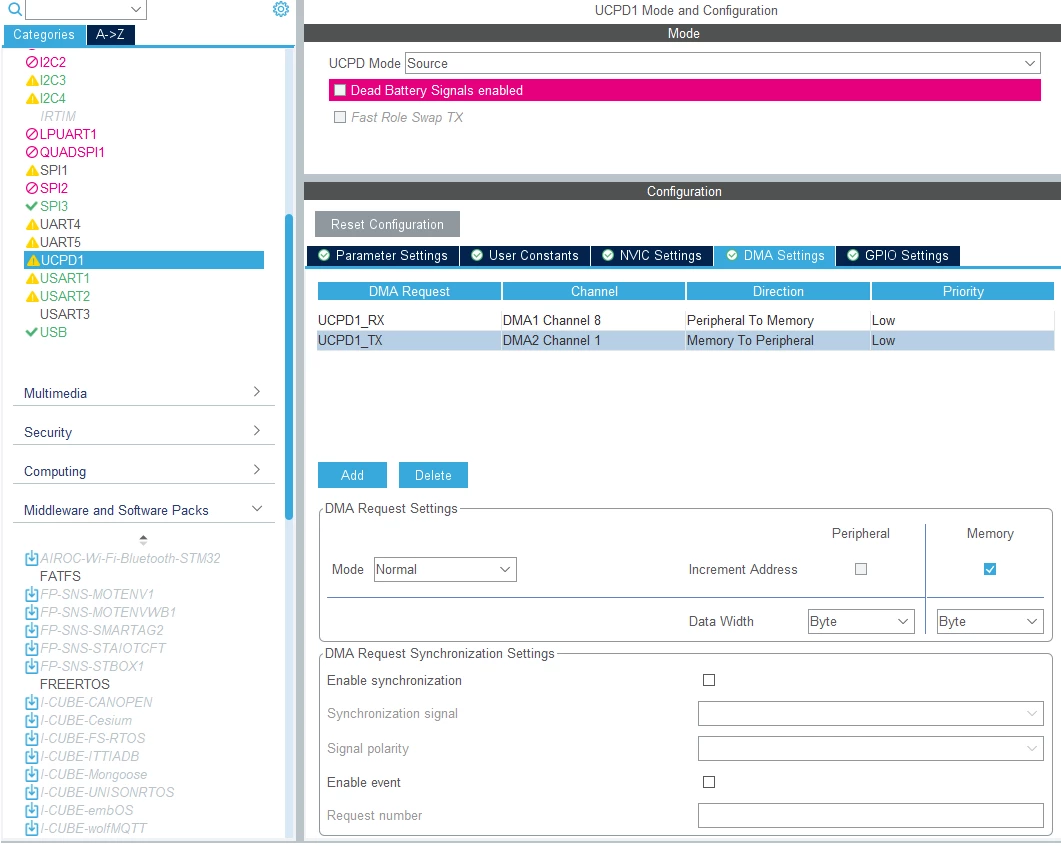The image size is (1061, 846).
Task: Click the warning icon beside I2C4
Action: point(32,99)
